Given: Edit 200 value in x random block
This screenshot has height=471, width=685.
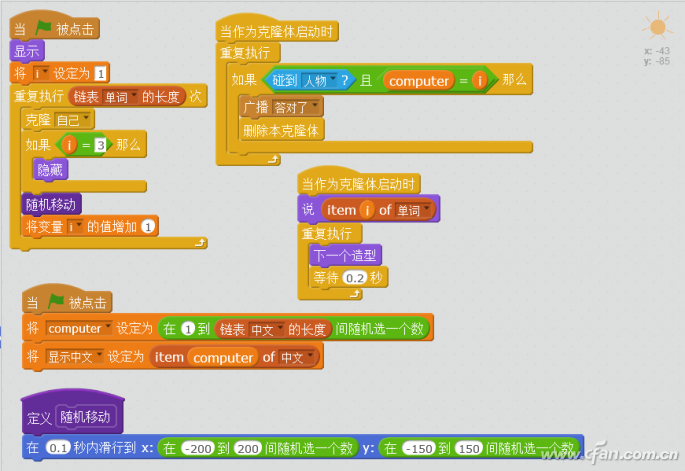Looking at the screenshot, I should tap(248, 448).
